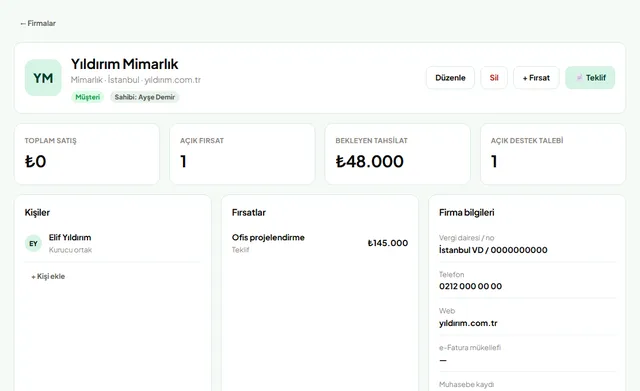
Task: Open the Açık Destek Talebi card
Action: click(x=553, y=154)
